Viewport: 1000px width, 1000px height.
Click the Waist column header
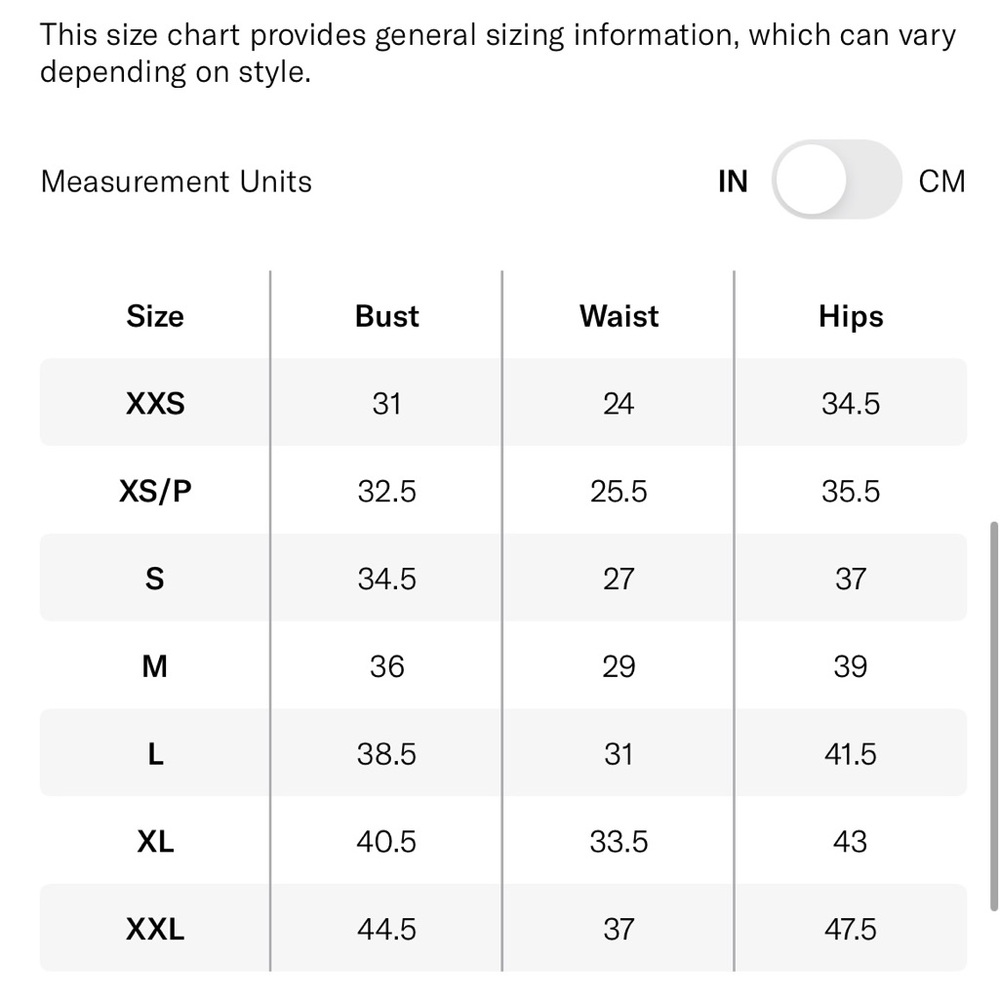[x=619, y=316]
